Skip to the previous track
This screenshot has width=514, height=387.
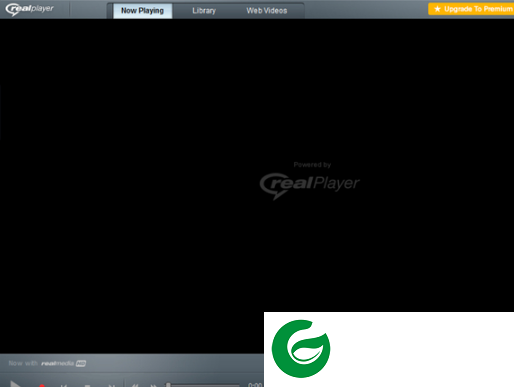click(x=64, y=385)
